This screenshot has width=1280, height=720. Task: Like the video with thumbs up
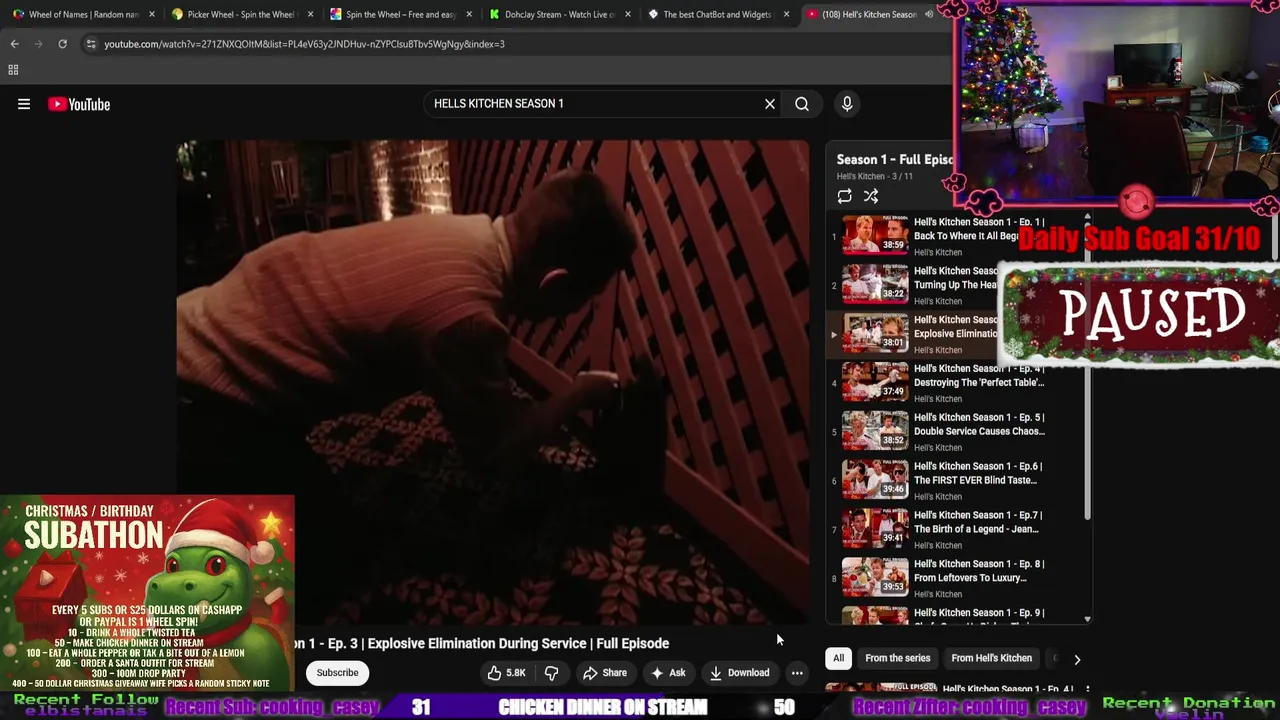(506, 673)
